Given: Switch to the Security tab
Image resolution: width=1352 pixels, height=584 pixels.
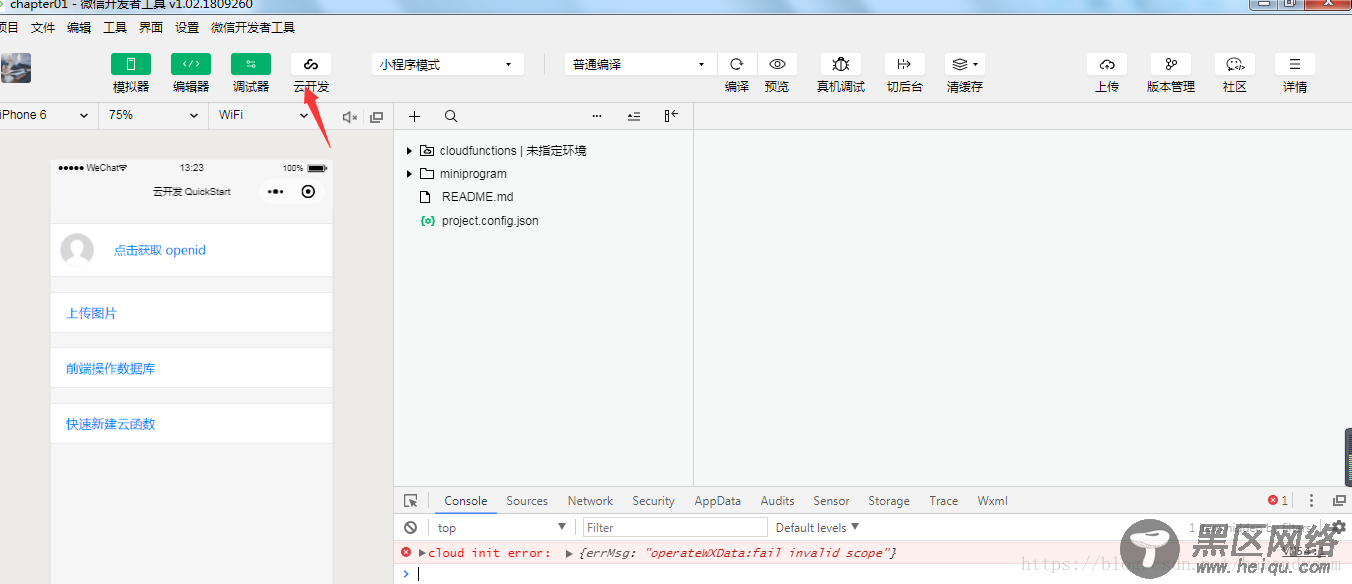Looking at the screenshot, I should pyautogui.click(x=654, y=501).
